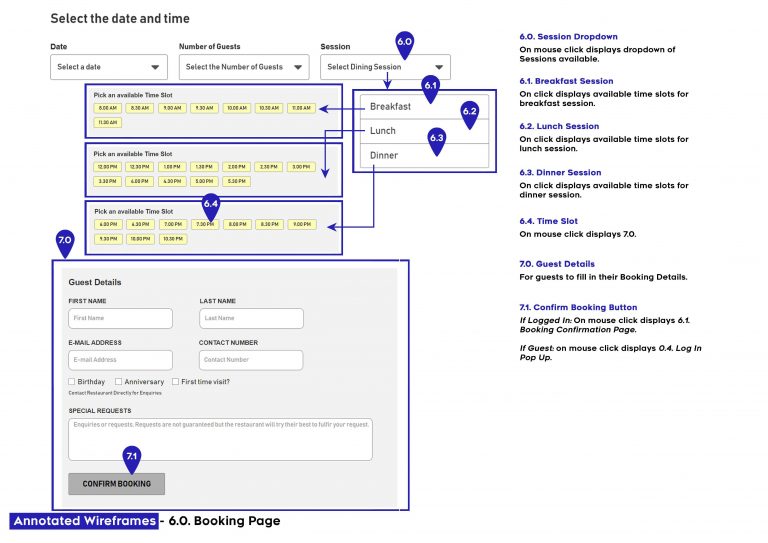Click the 6.4 time slot annotation pin
Image resolution: width=768 pixels, height=543 pixels.
pos(211,207)
